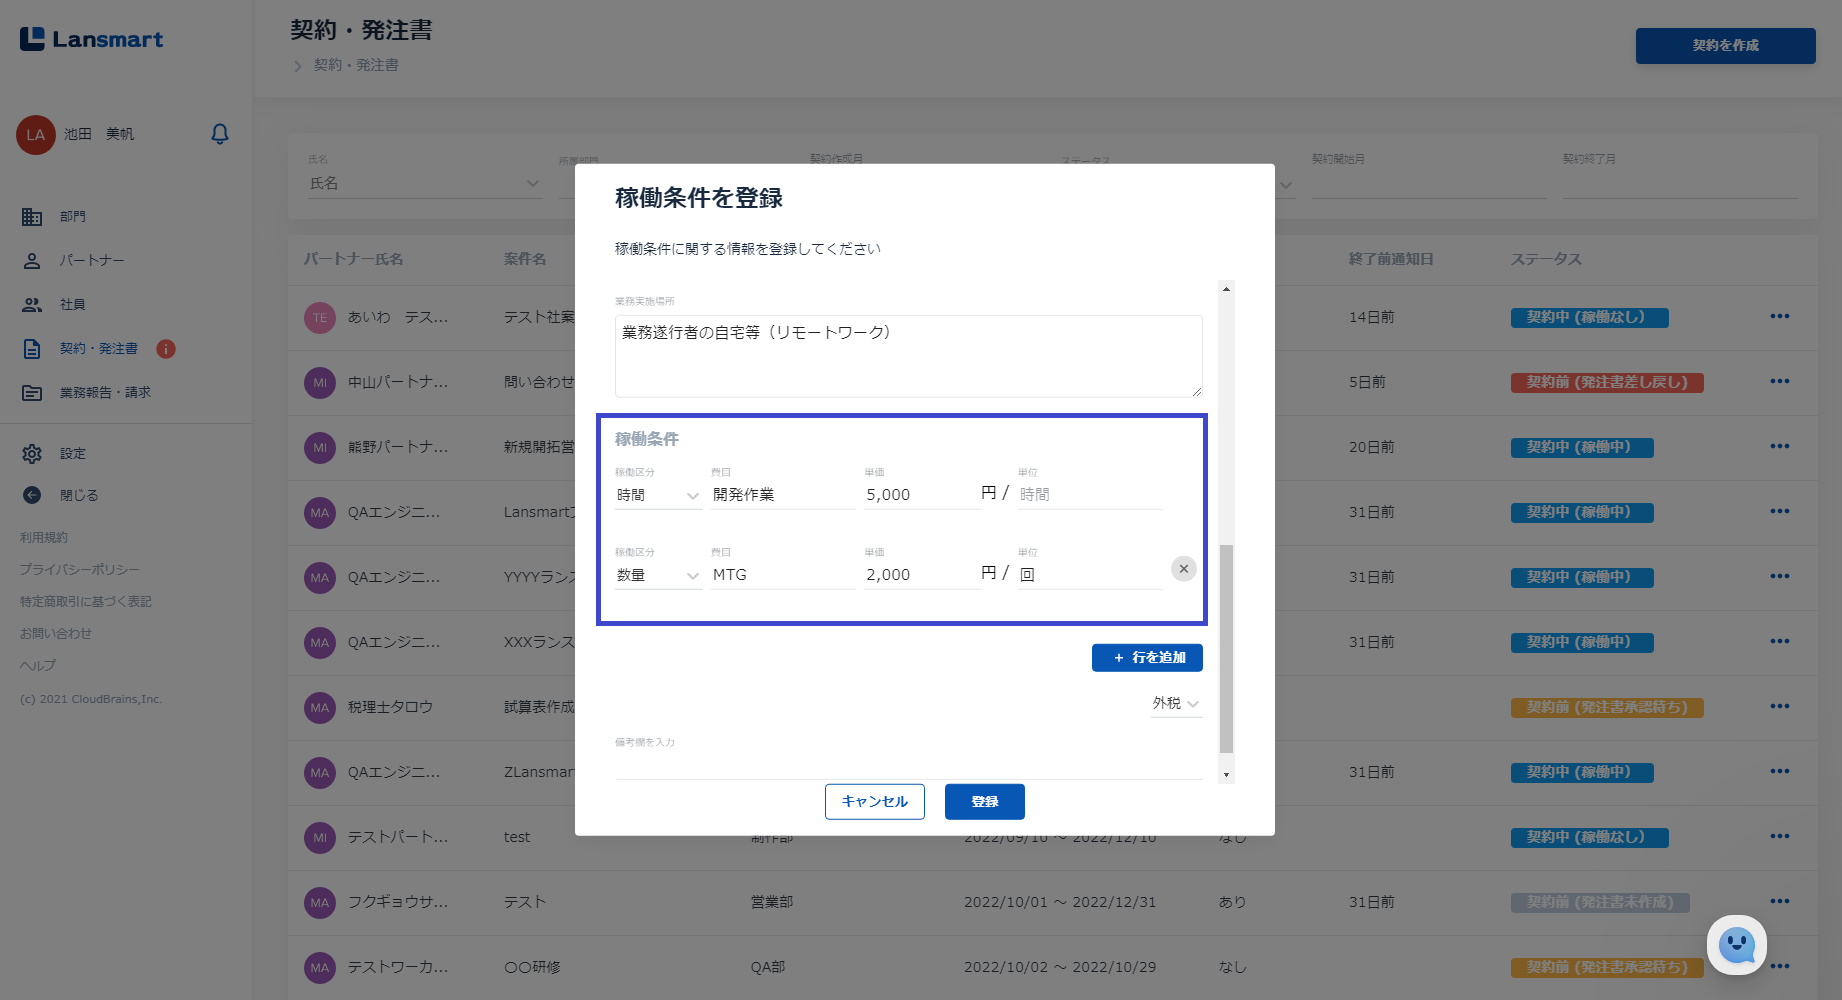Open 契約・発注書 in the sidebar menu
The height and width of the screenshot is (1000, 1842).
click(x=98, y=349)
